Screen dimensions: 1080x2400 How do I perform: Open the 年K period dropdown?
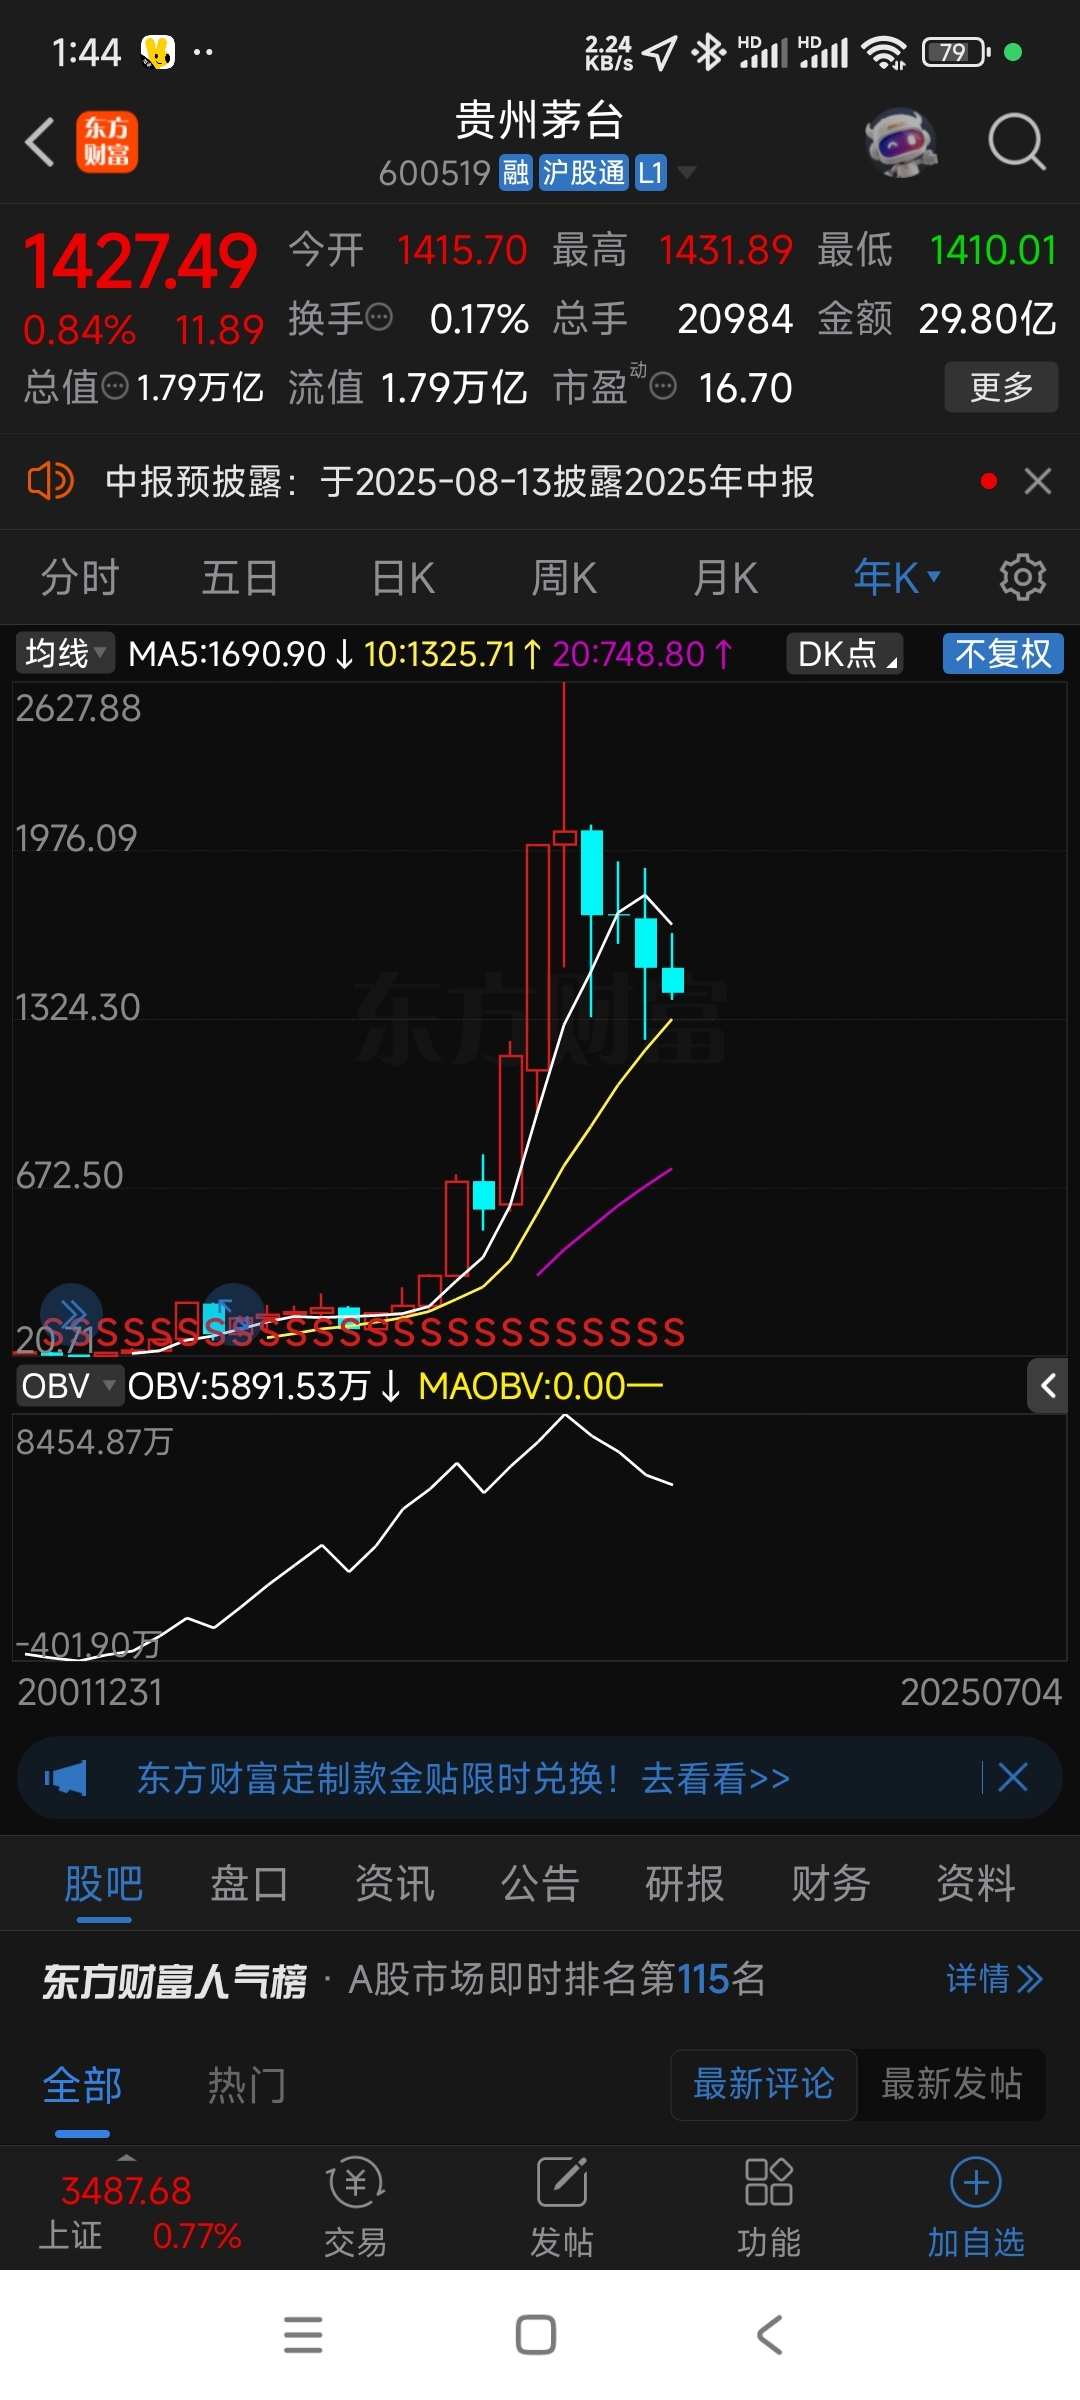[x=896, y=577]
